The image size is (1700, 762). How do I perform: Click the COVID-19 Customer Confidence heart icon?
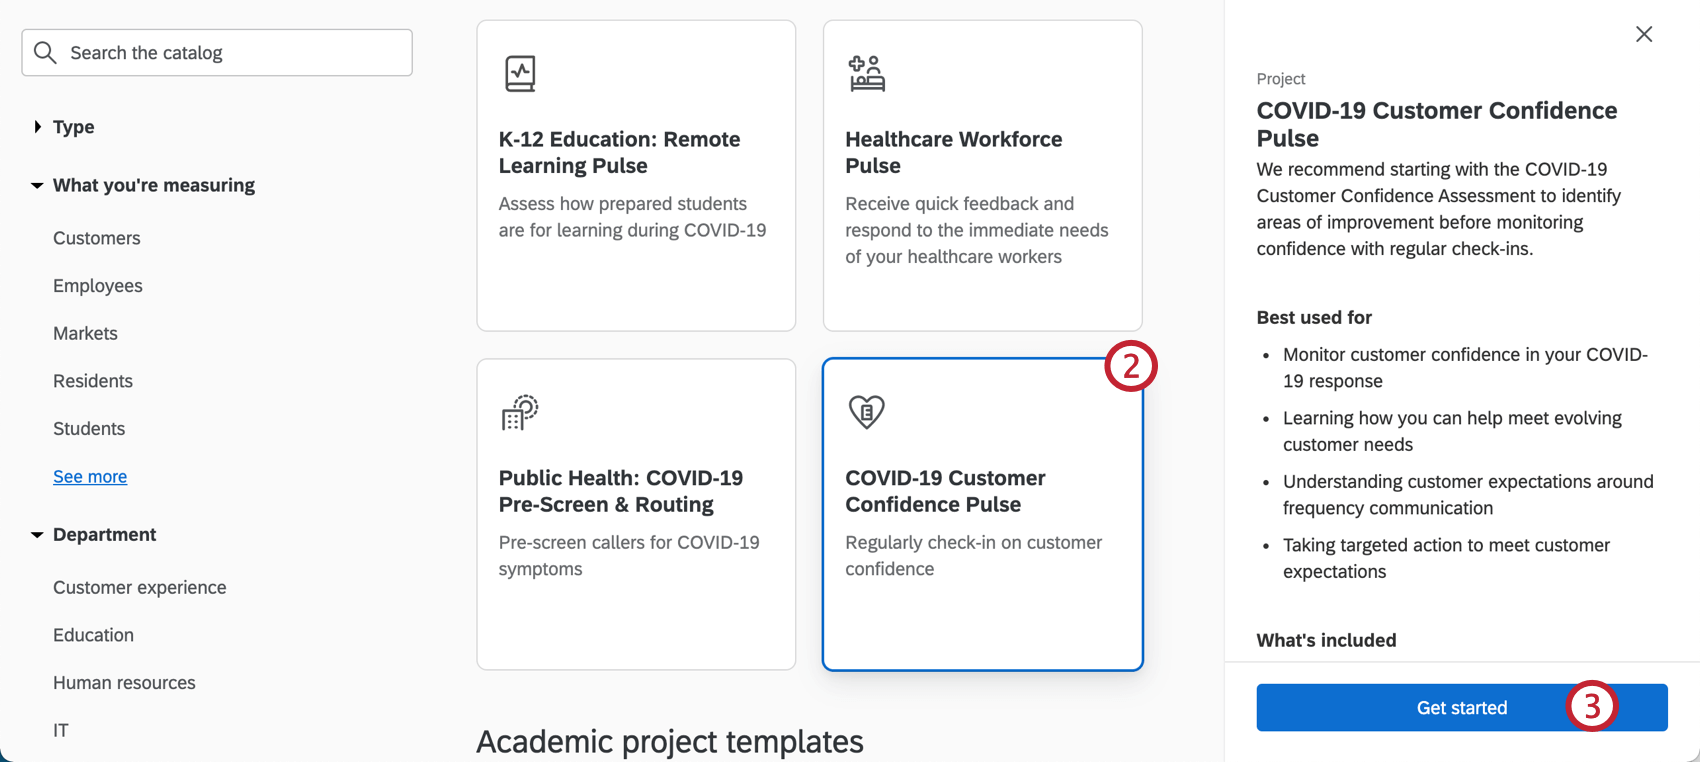click(866, 411)
